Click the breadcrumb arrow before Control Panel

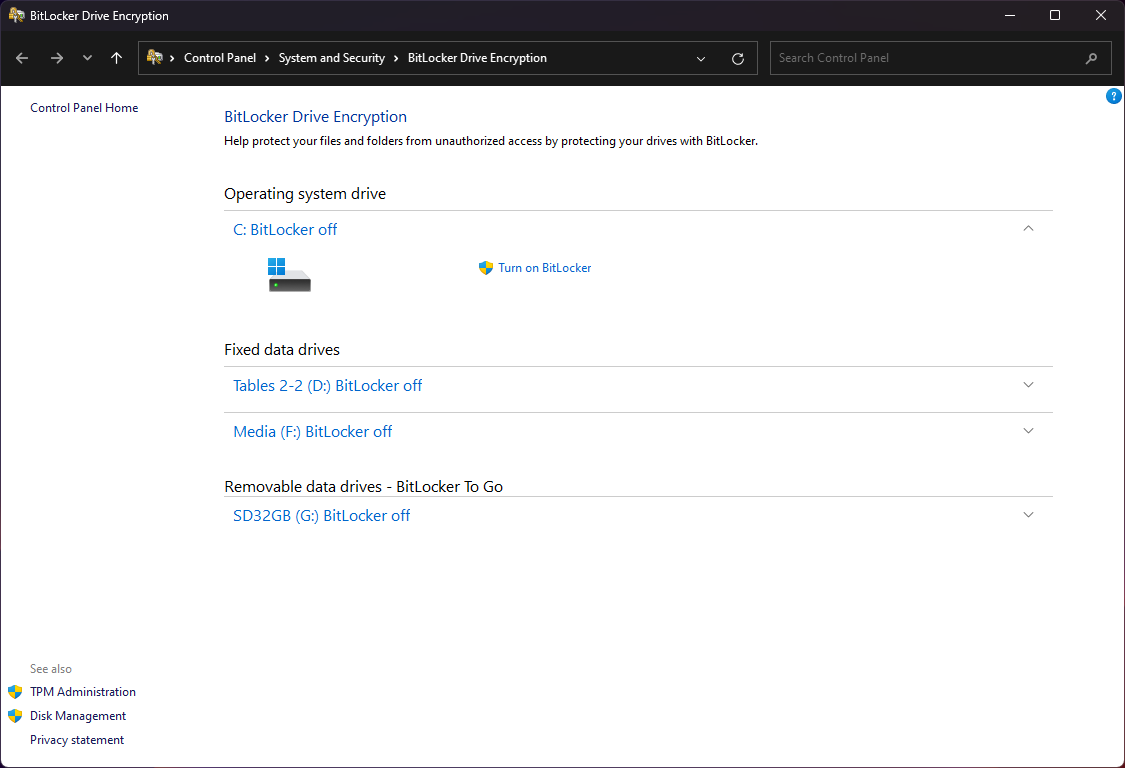click(172, 59)
